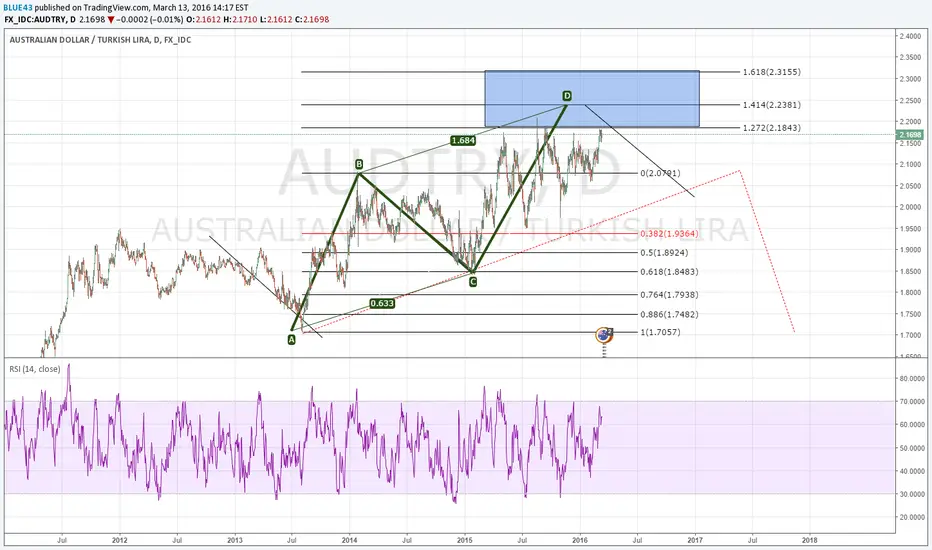Screen dimensions: 932x550
Task: Select pattern point label C
Action: [x=473, y=282]
